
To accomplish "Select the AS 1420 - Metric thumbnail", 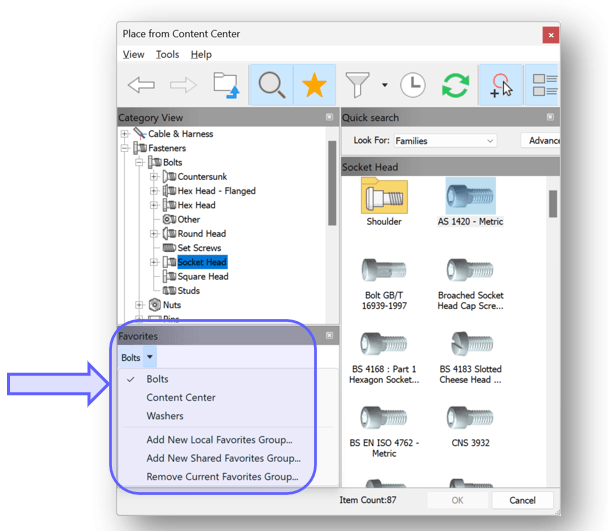I will click(470, 200).
